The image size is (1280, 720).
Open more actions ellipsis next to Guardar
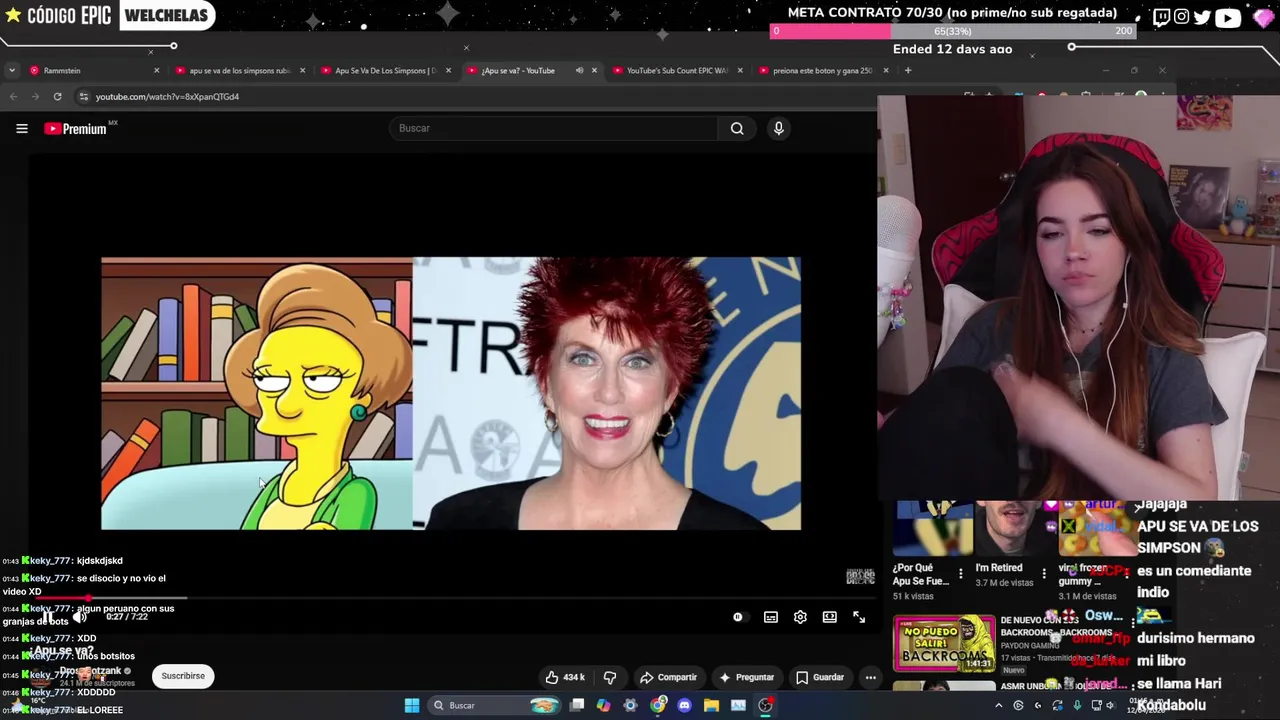pos(870,677)
